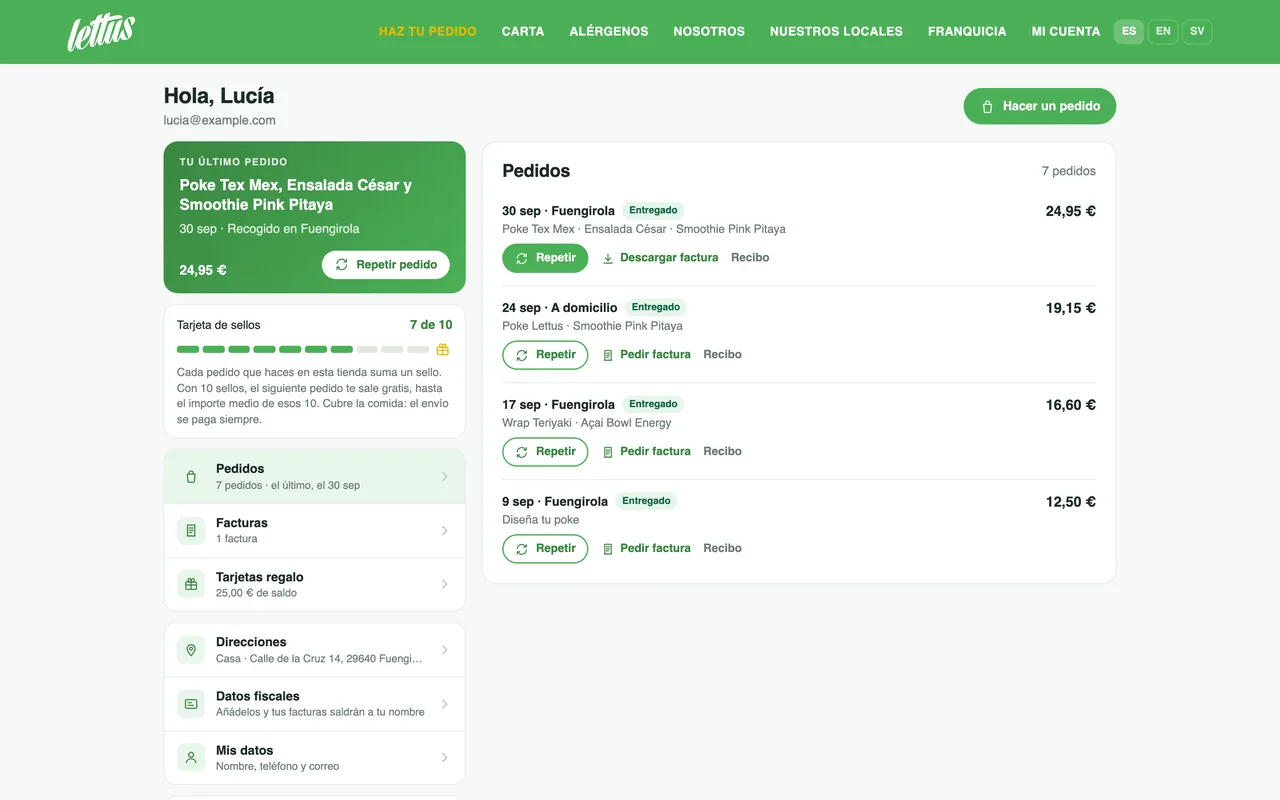Click the '7 pedidos' count in Pedidos header

(x=1069, y=171)
